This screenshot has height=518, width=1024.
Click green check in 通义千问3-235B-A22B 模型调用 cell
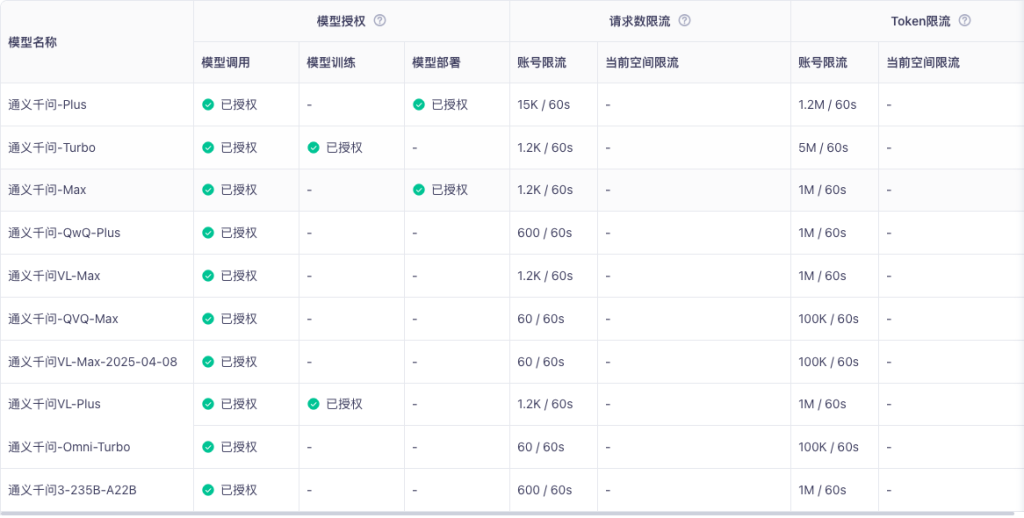click(208, 490)
